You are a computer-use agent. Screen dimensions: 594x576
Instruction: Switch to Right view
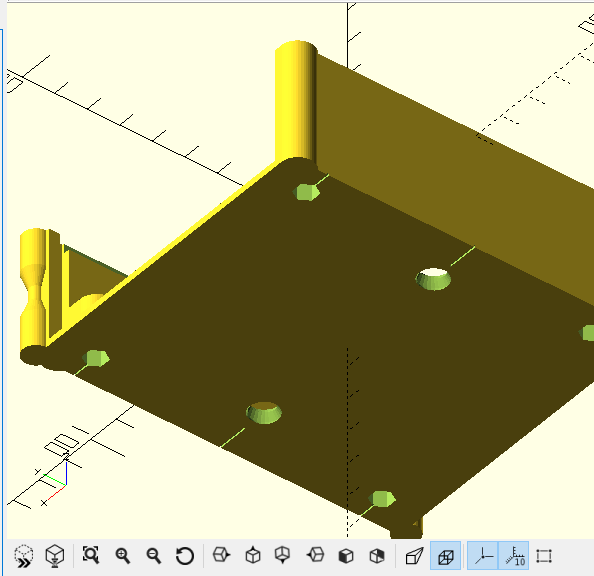[221, 555]
